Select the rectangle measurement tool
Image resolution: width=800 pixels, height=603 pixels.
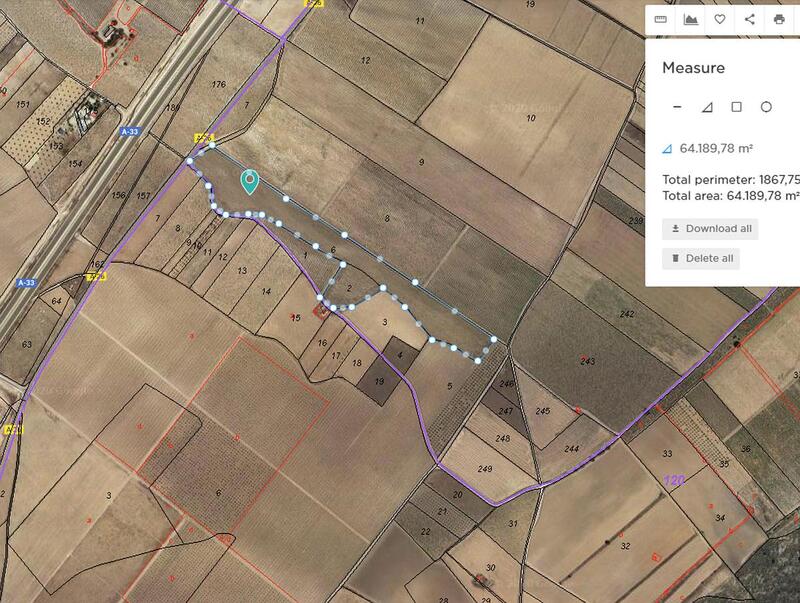click(x=736, y=107)
